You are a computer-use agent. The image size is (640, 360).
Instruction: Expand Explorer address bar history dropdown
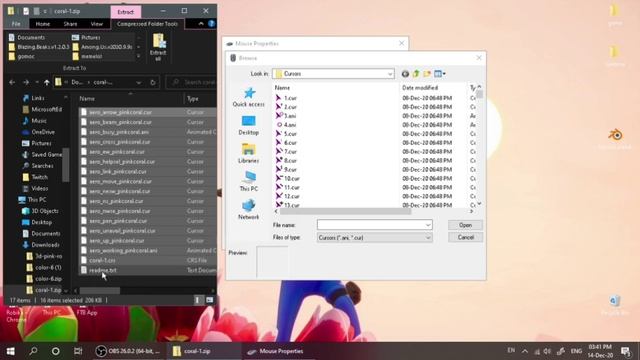point(139,82)
